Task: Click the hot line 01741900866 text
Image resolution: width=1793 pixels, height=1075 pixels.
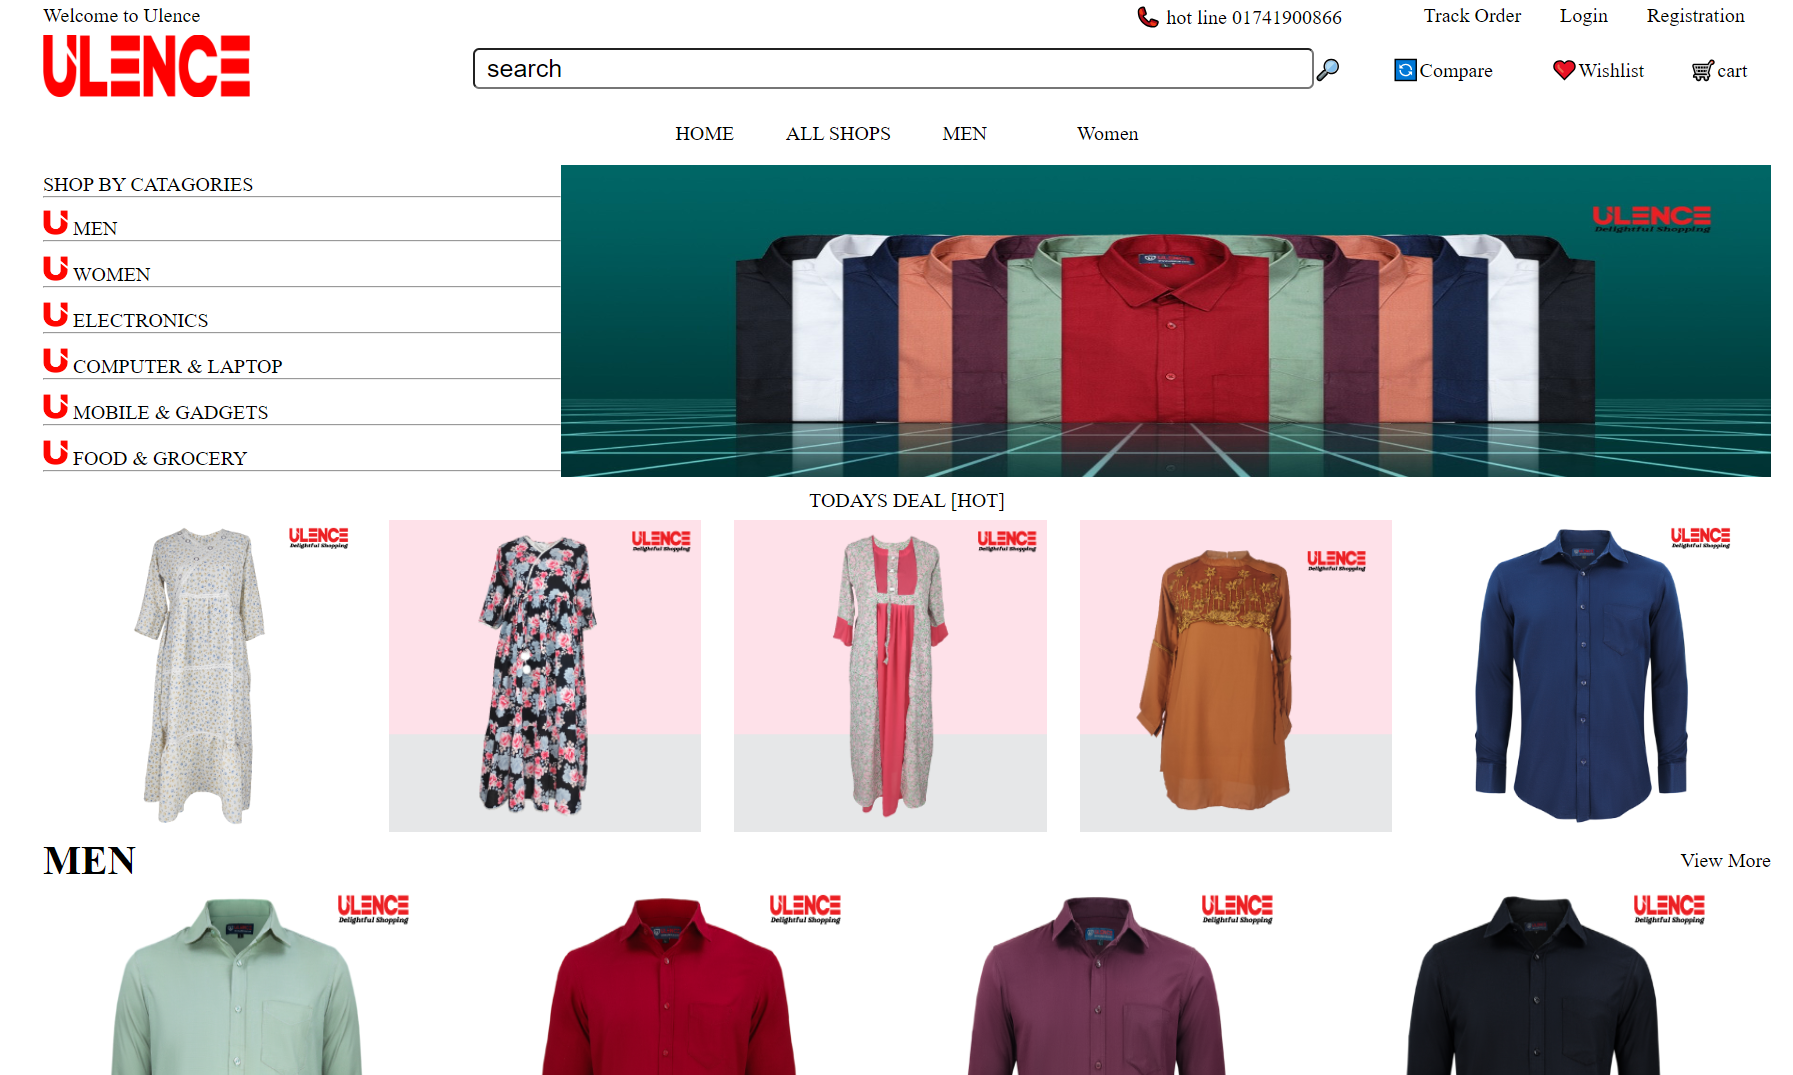Action: (1254, 18)
